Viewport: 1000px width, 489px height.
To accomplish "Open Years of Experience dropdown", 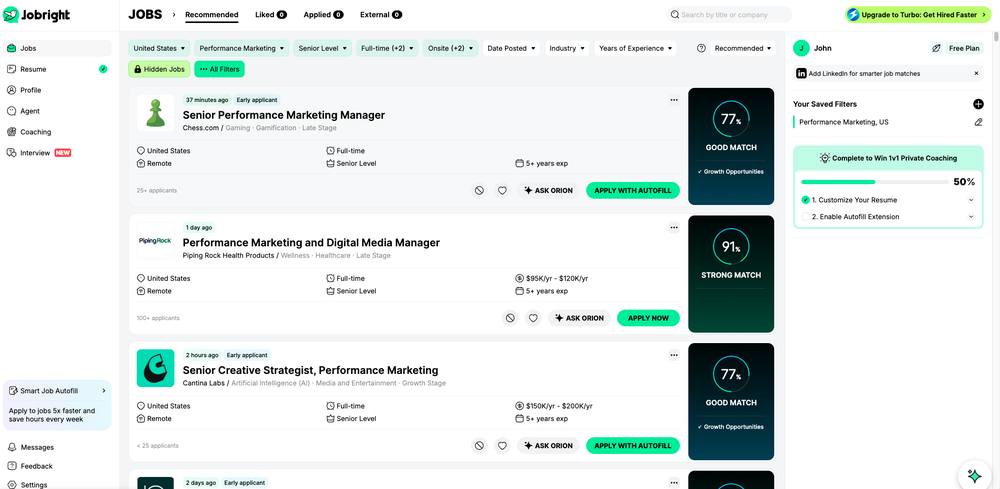I will pyautogui.click(x=635, y=48).
